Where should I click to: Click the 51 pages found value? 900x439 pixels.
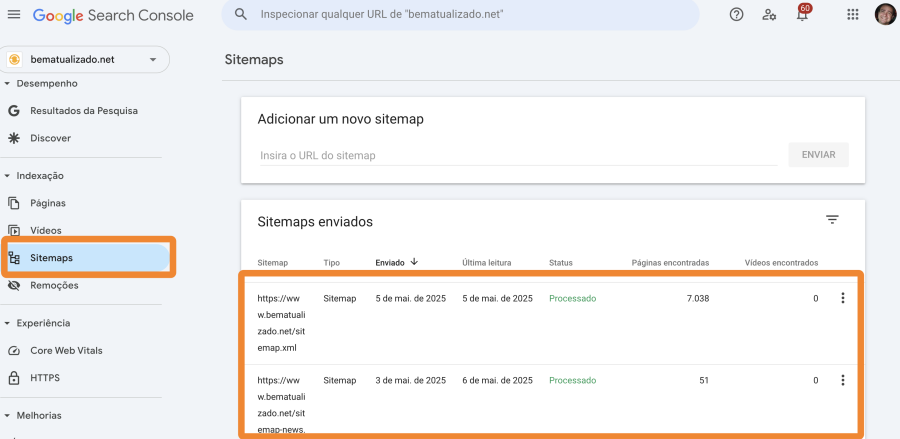(704, 380)
